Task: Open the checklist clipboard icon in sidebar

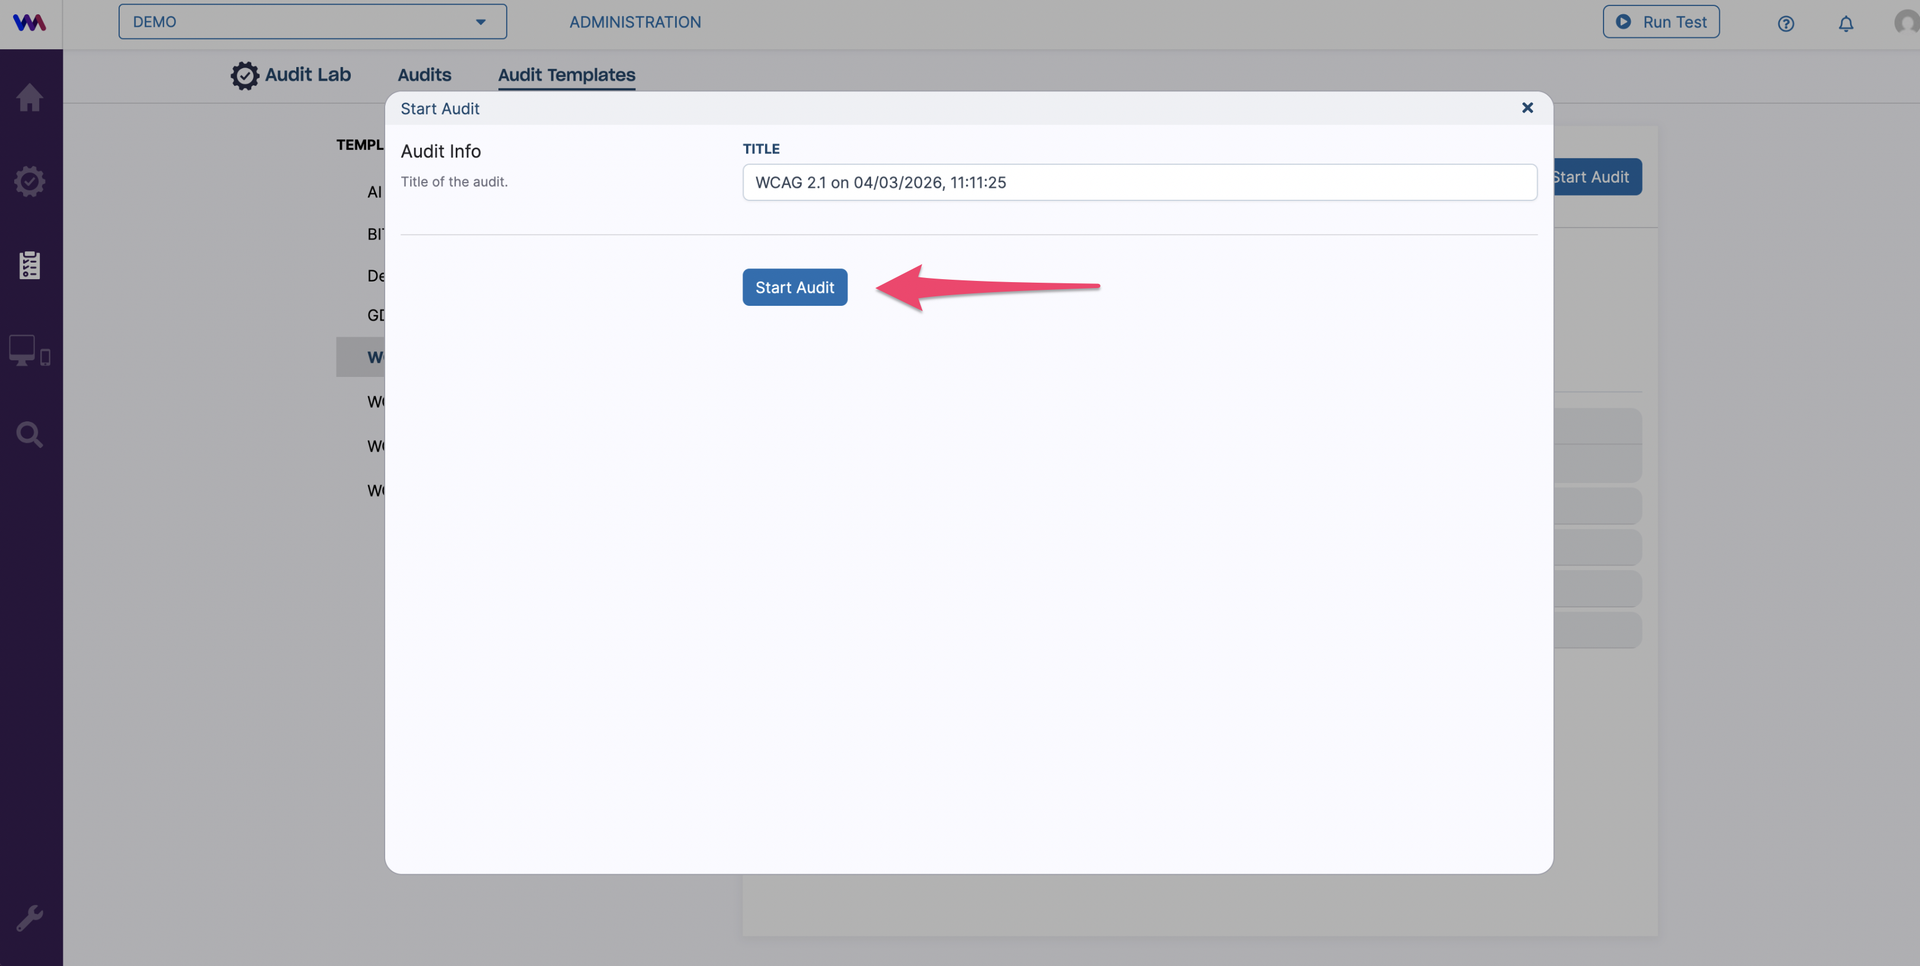Action: 30,265
